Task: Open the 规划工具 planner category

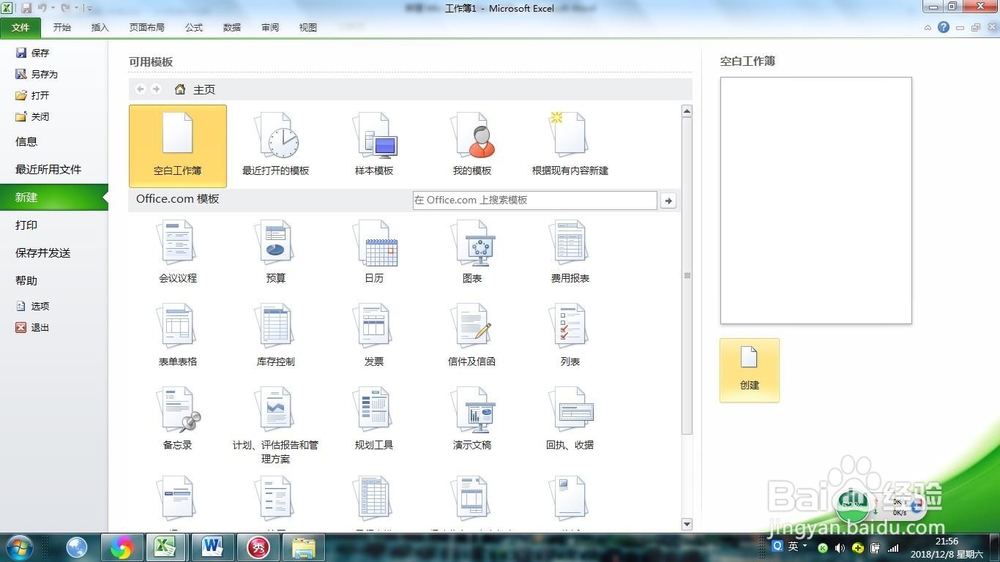Action: point(374,418)
